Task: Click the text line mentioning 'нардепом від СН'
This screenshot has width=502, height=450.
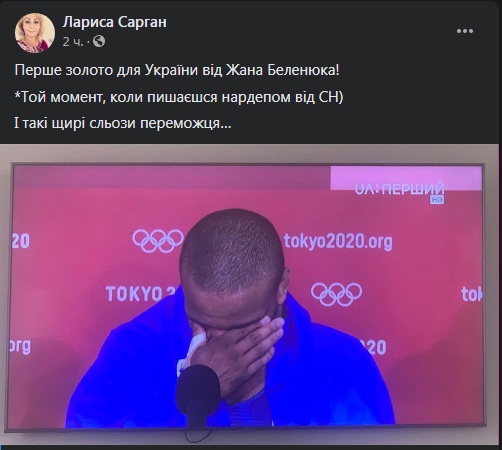Action: coord(179,97)
